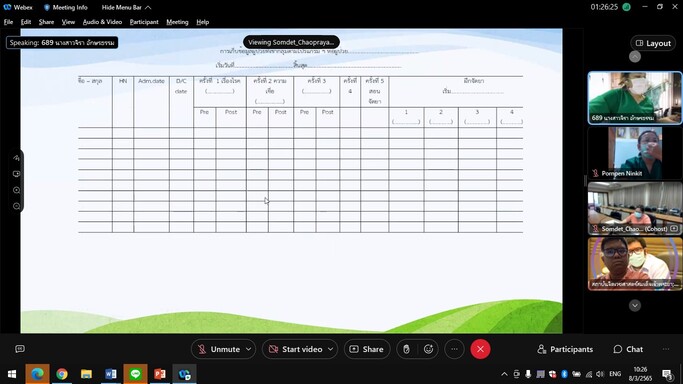Click the closed captions icon
Image resolution: width=683 pixels, height=384 pixels.
(x=20, y=349)
